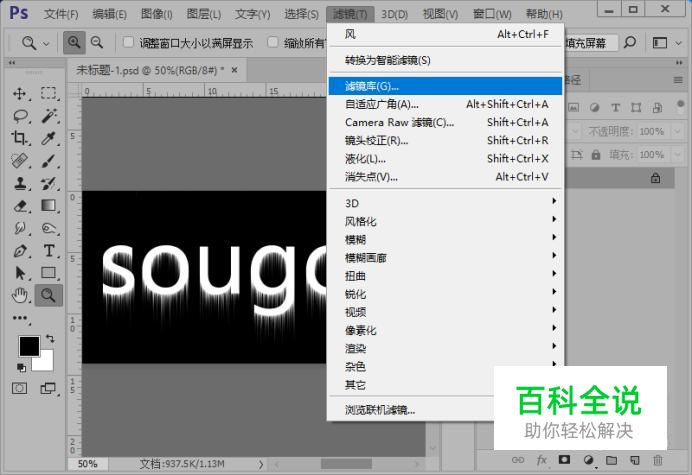Select the Eyedropper tool

(x=49, y=139)
